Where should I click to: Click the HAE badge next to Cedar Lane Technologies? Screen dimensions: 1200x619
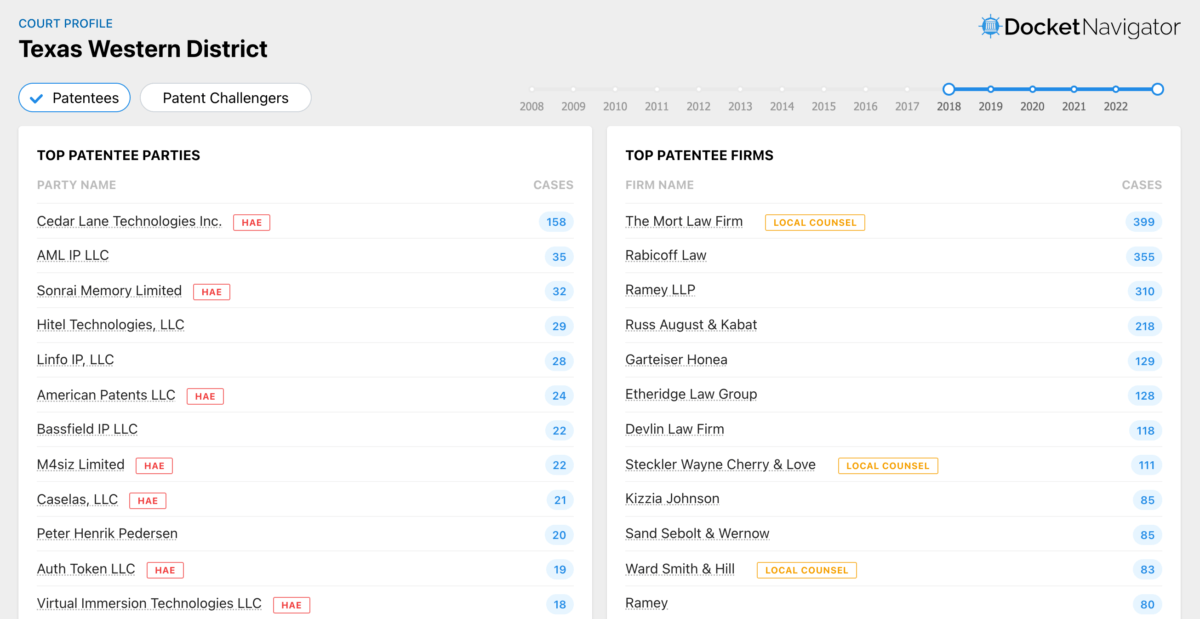click(251, 222)
